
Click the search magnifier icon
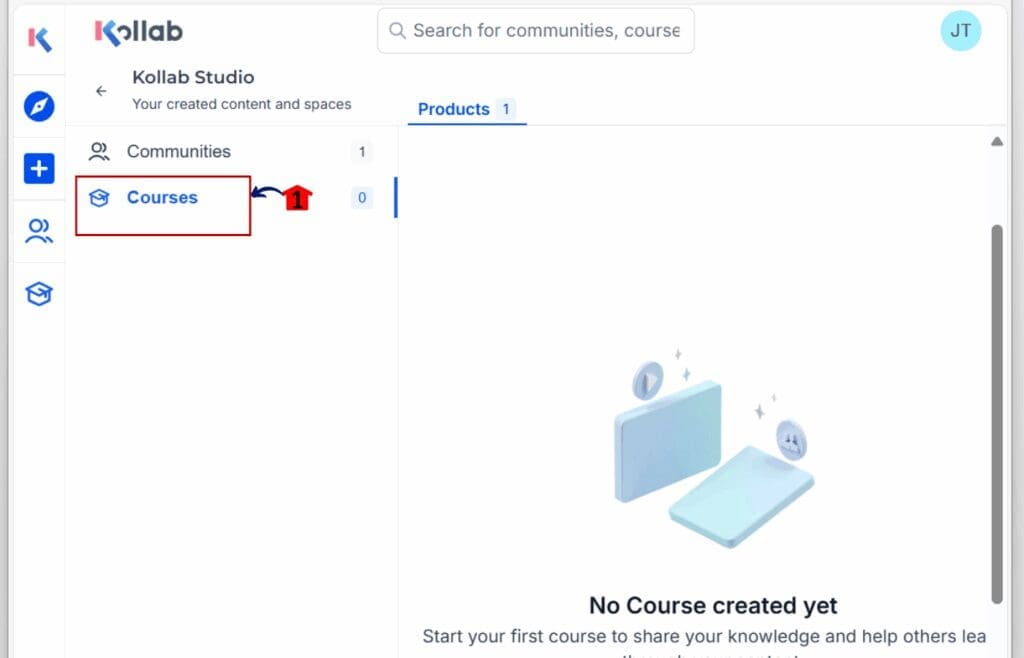click(x=396, y=31)
